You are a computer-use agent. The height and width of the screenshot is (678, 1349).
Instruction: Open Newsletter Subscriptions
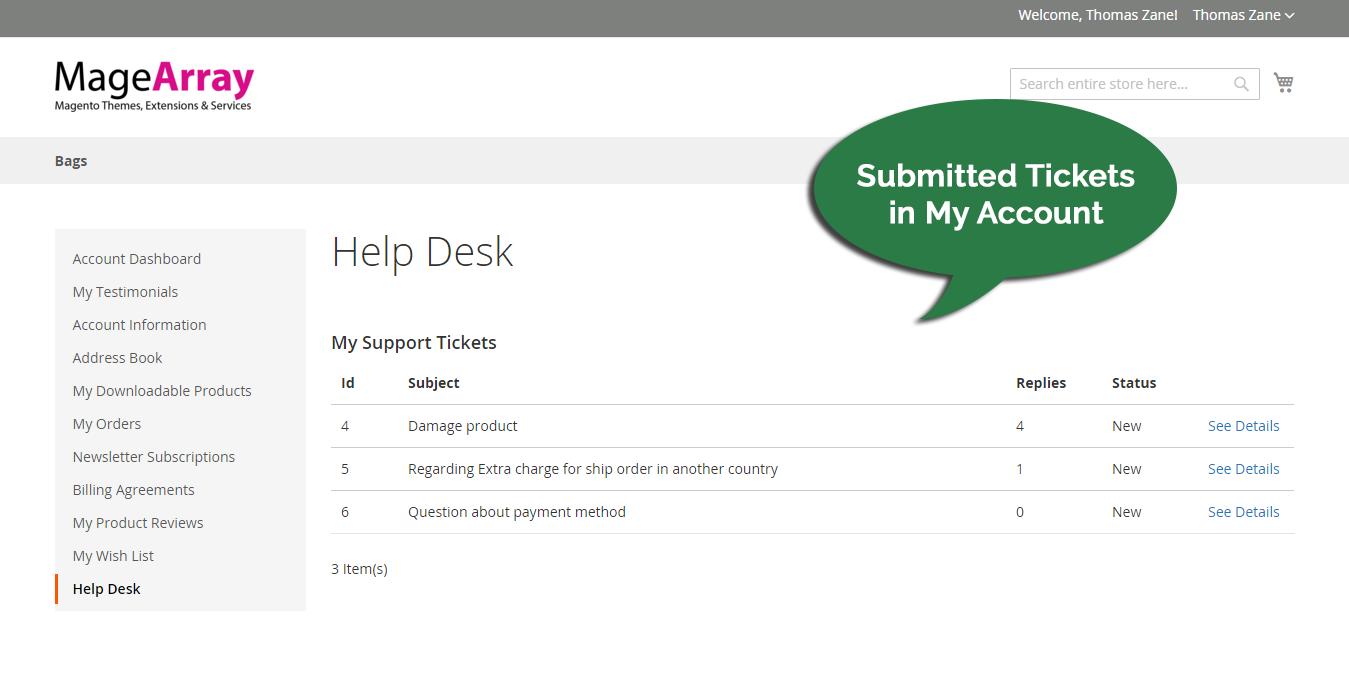coord(154,456)
